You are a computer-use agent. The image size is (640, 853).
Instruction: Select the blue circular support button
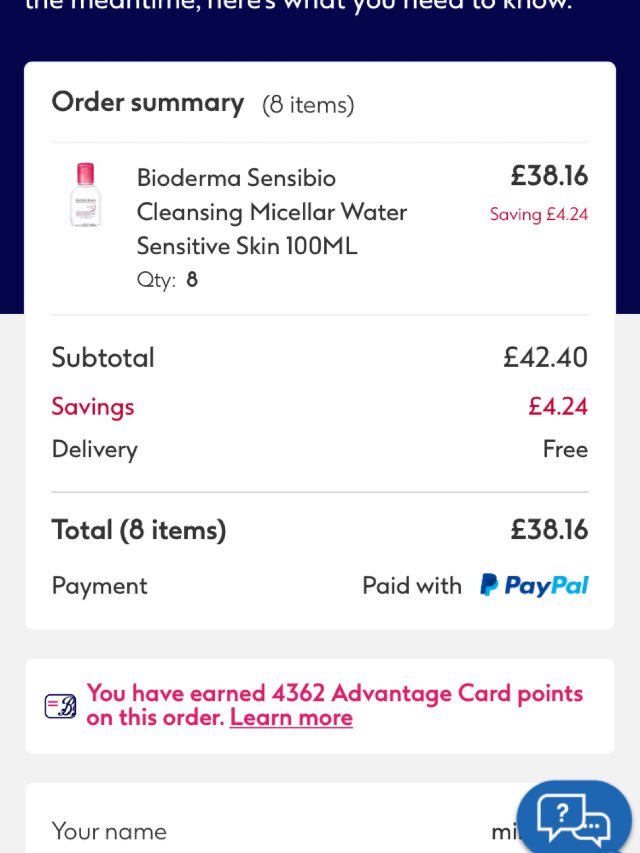573,820
